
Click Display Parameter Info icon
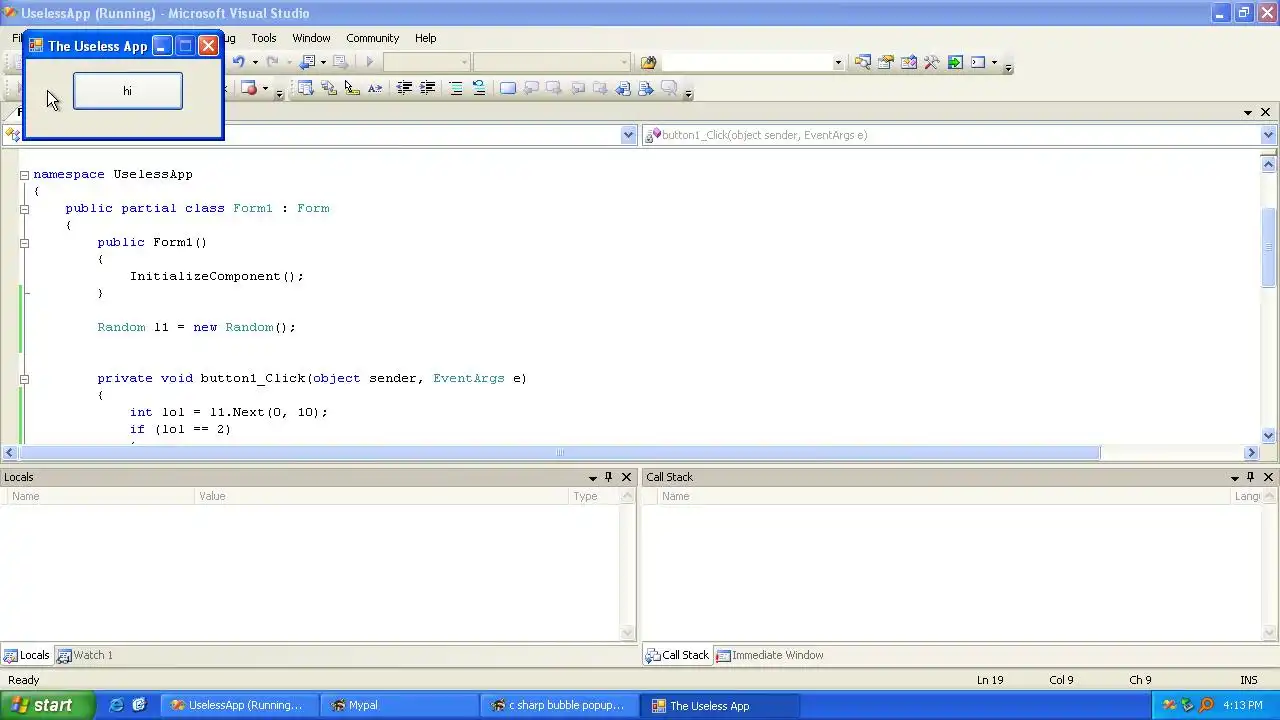[x=329, y=88]
